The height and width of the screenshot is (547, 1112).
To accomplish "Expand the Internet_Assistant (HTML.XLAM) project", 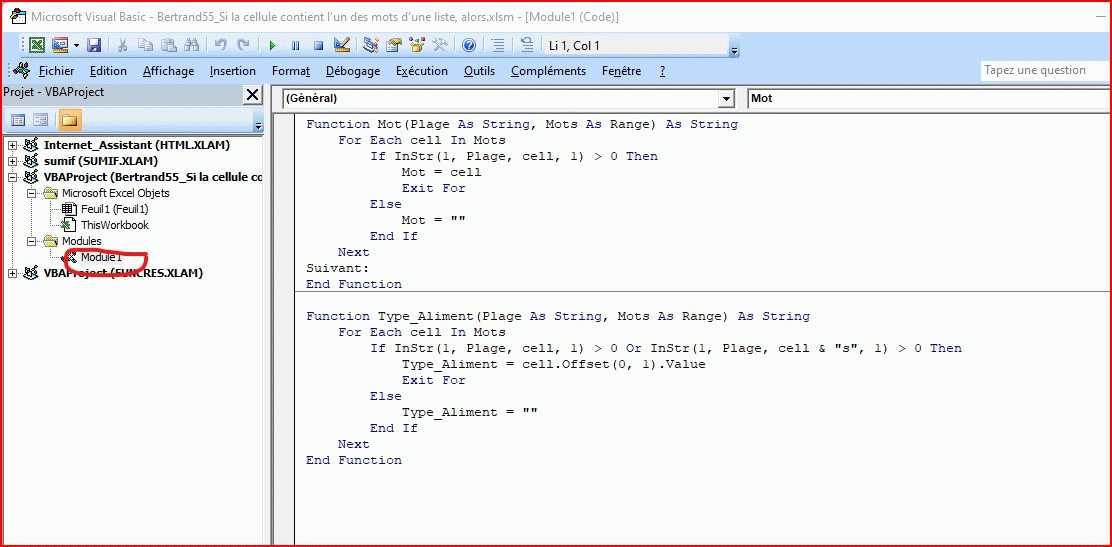I will pyautogui.click(x=12, y=145).
